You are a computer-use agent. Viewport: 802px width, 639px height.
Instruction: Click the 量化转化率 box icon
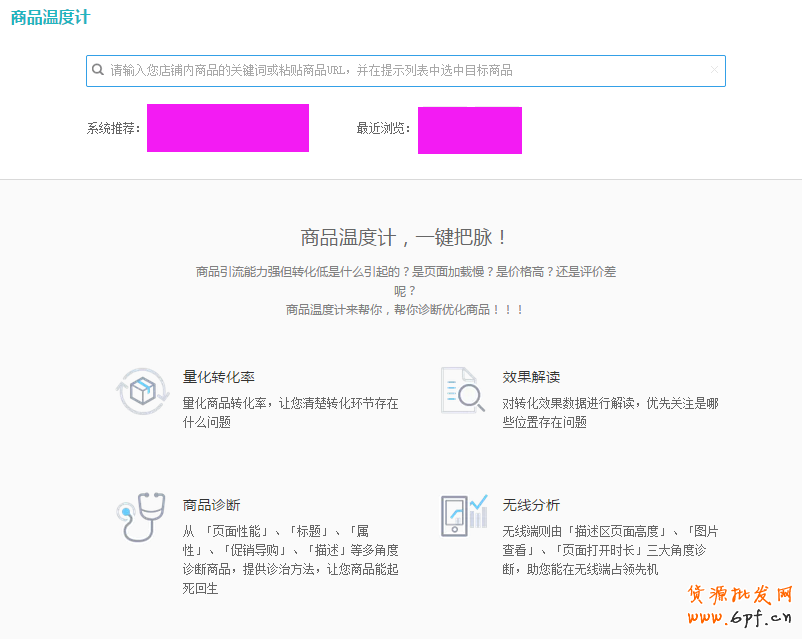[142, 391]
